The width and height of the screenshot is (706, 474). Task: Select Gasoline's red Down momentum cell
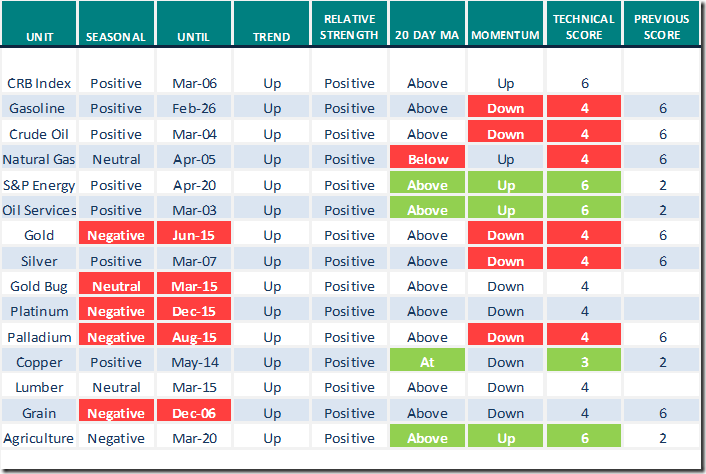[505, 109]
